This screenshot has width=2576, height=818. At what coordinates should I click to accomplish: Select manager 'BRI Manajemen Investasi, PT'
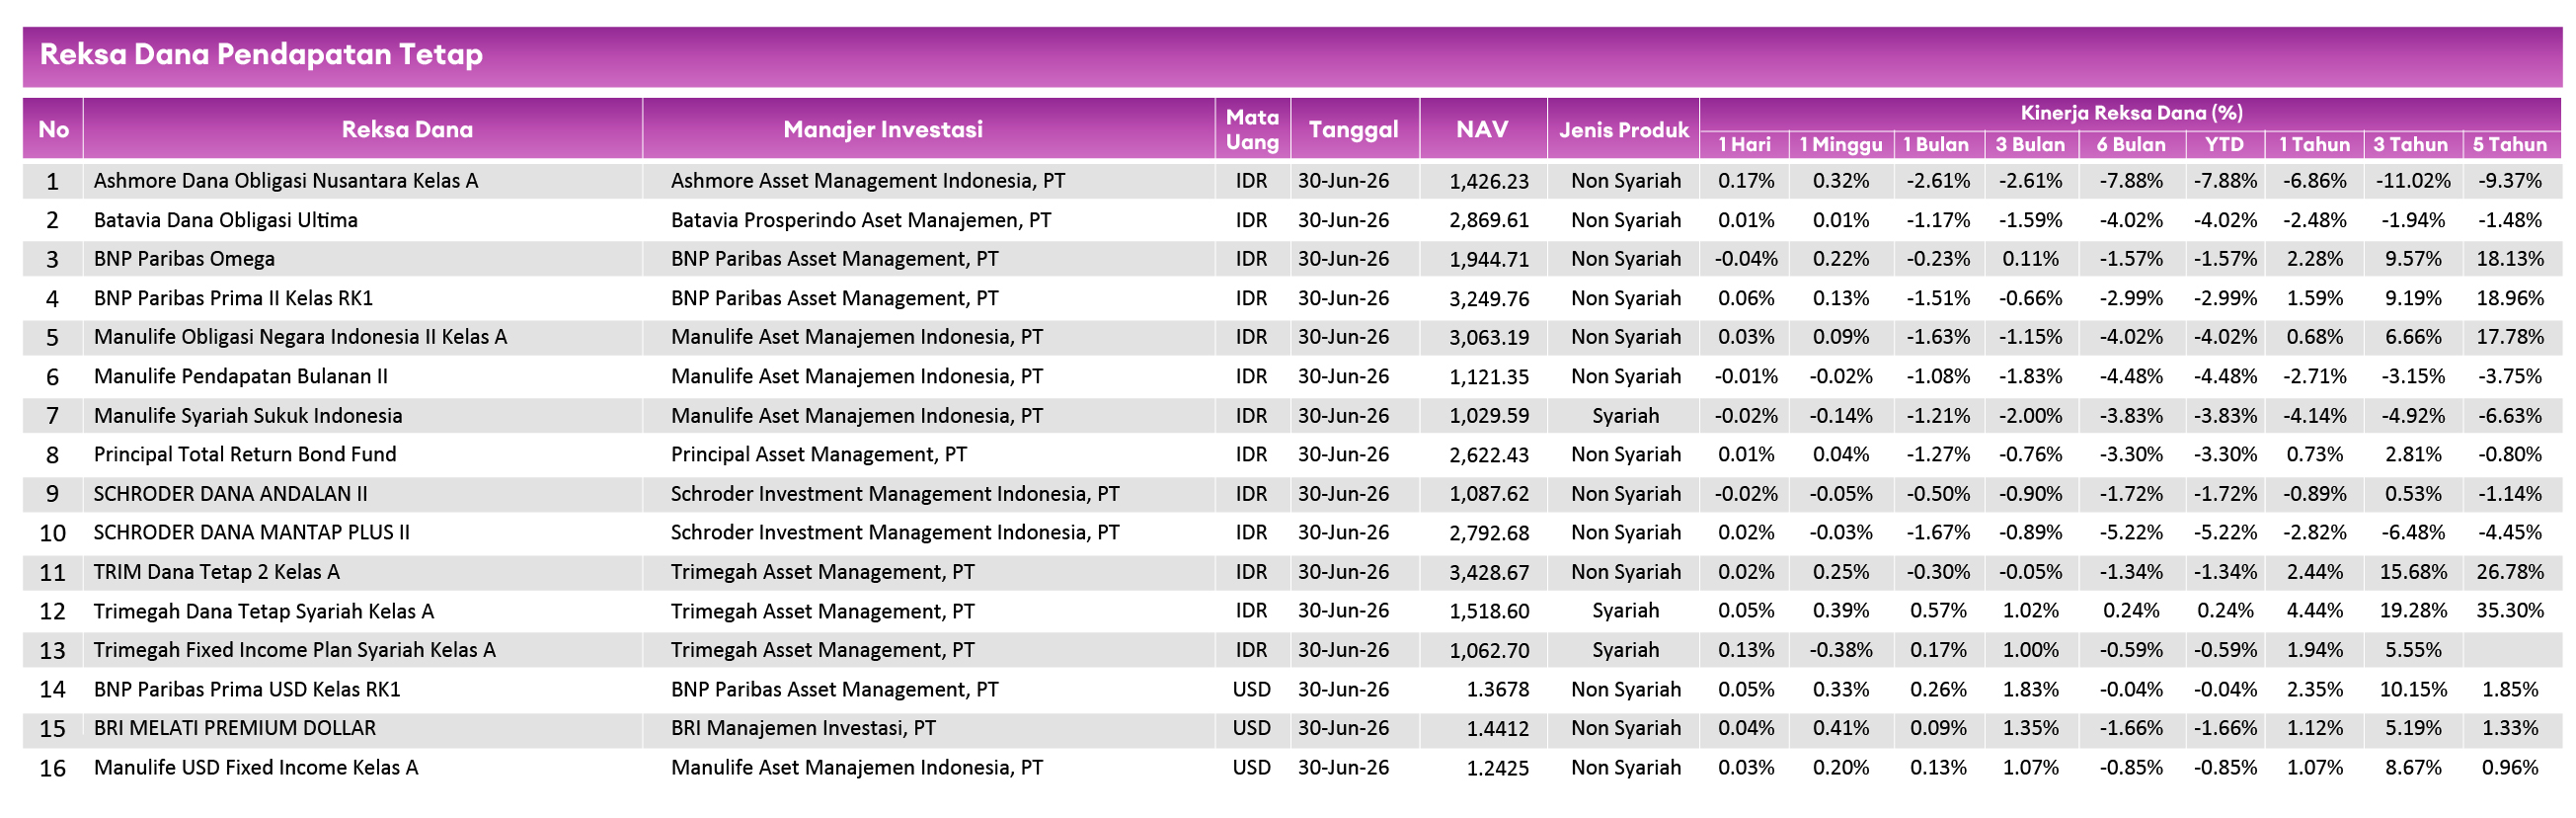pos(803,728)
